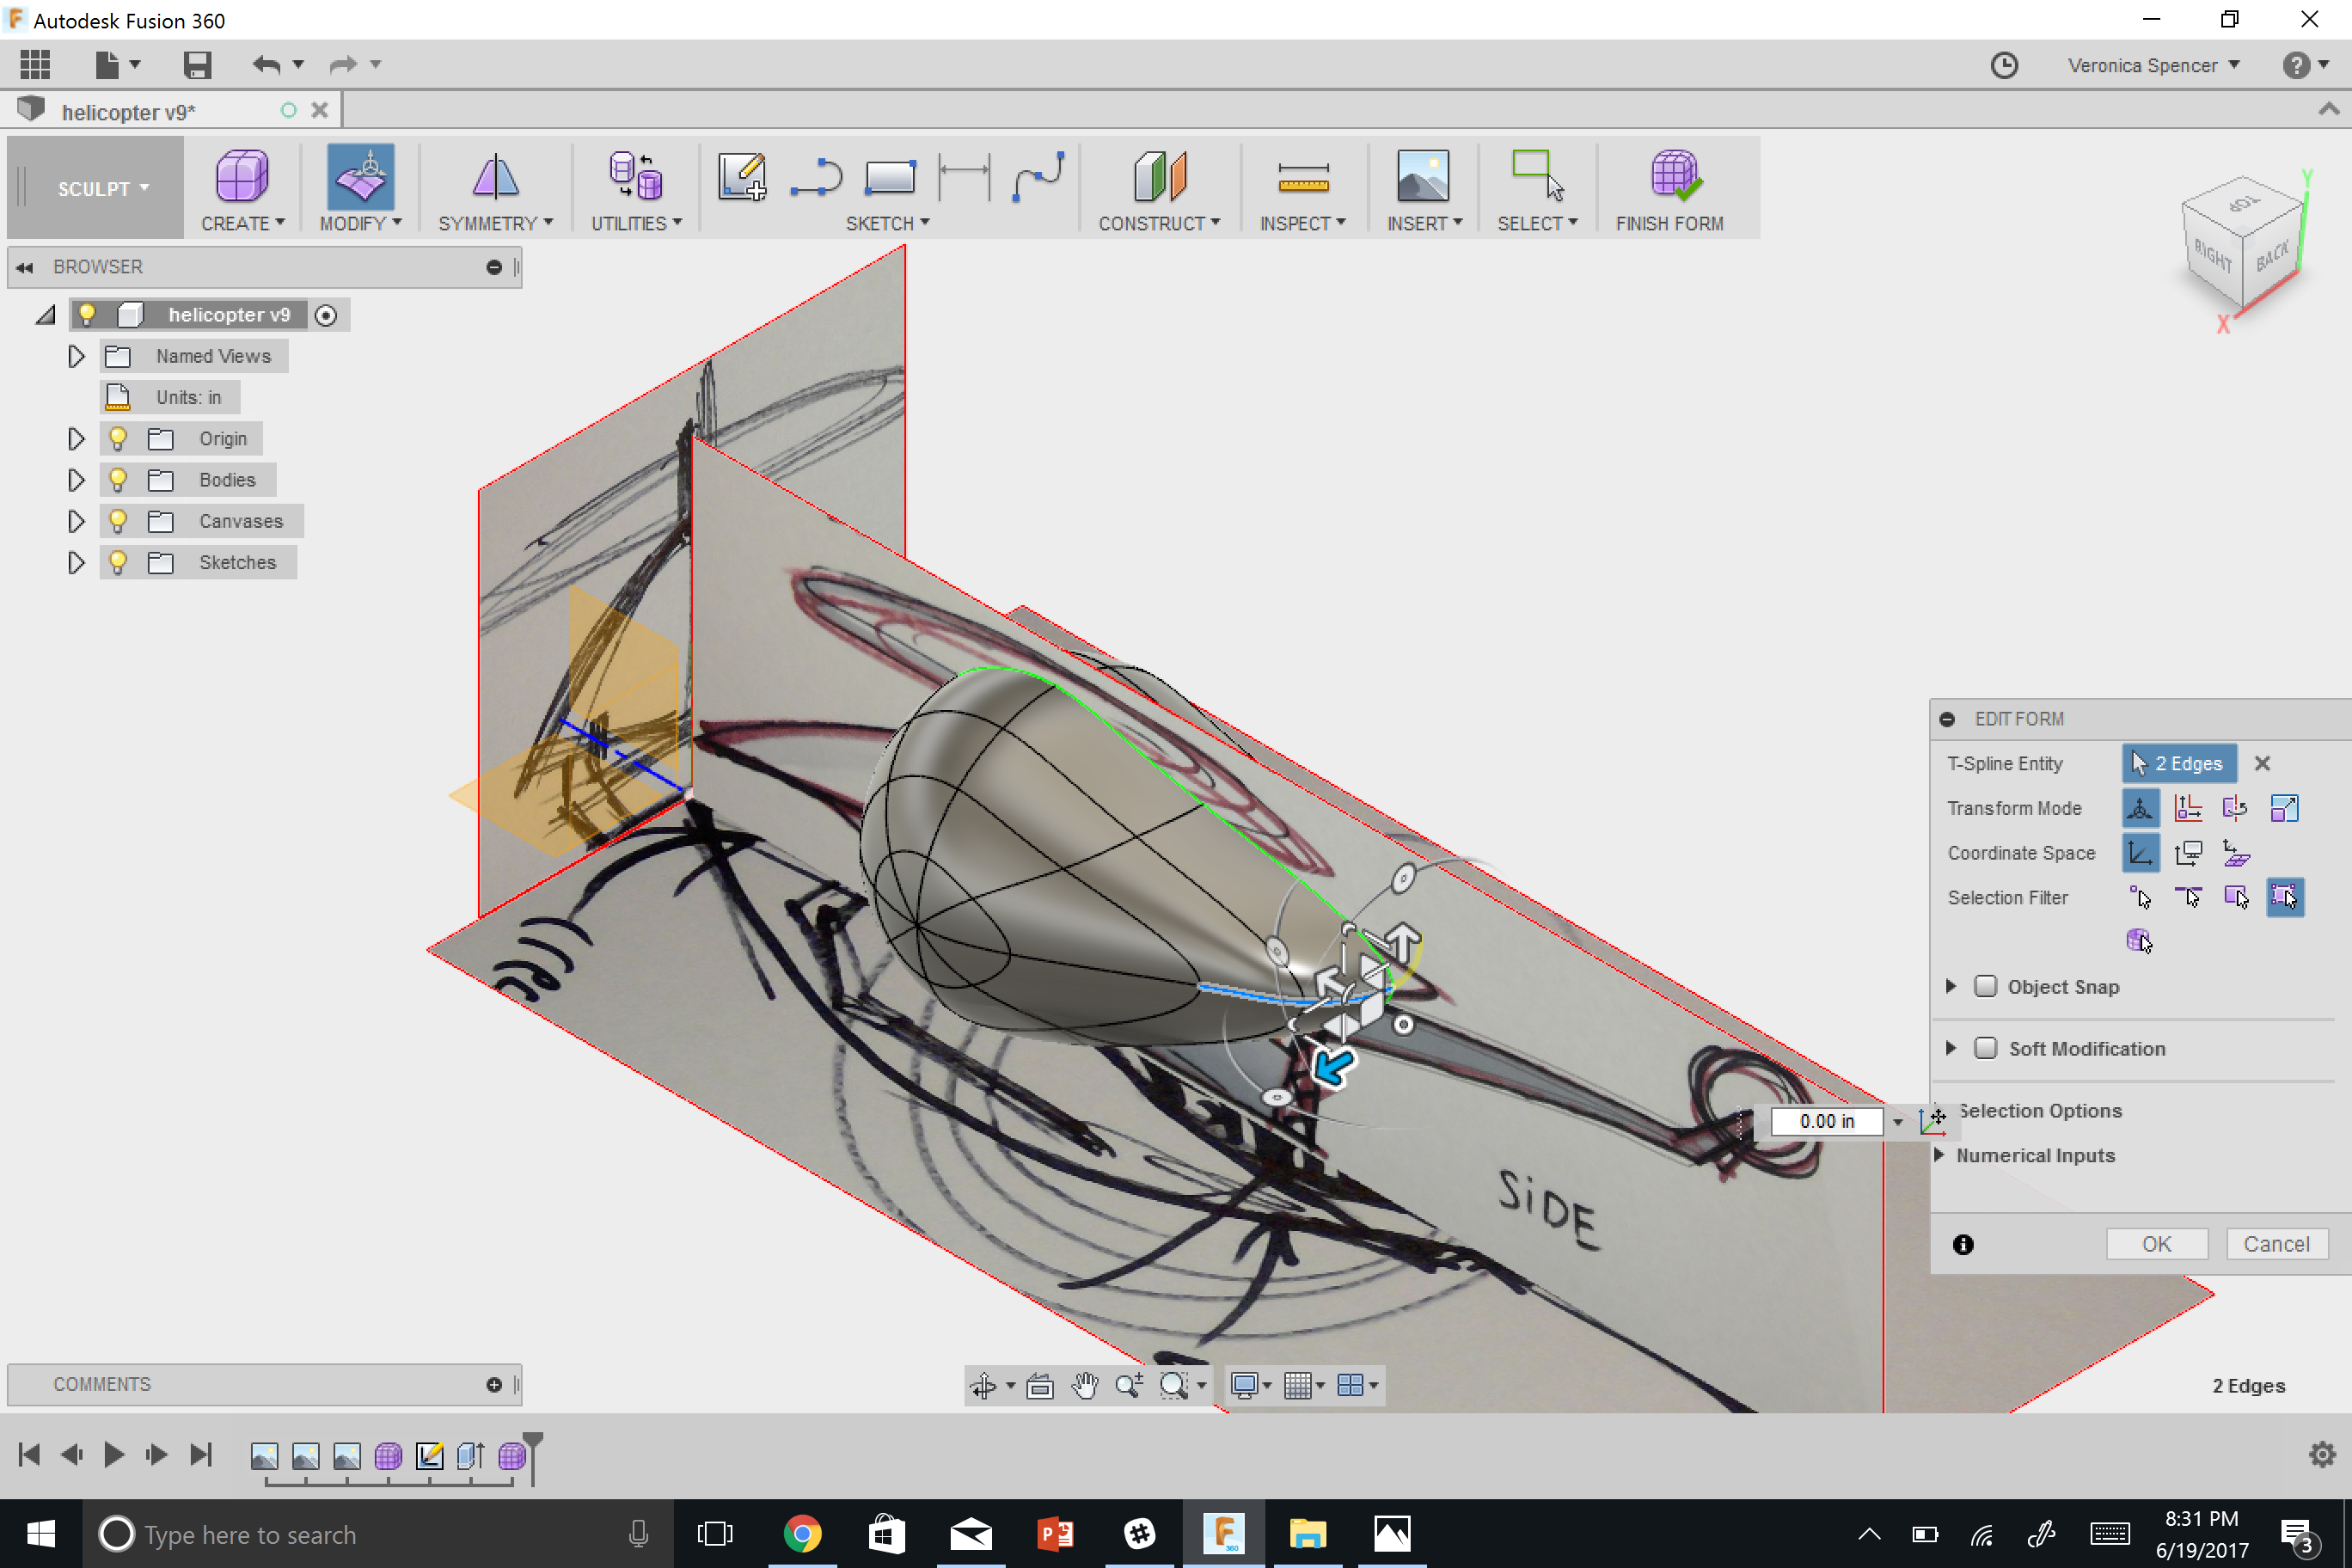Expand the Sketches folder in browser

tap(76, 562)
